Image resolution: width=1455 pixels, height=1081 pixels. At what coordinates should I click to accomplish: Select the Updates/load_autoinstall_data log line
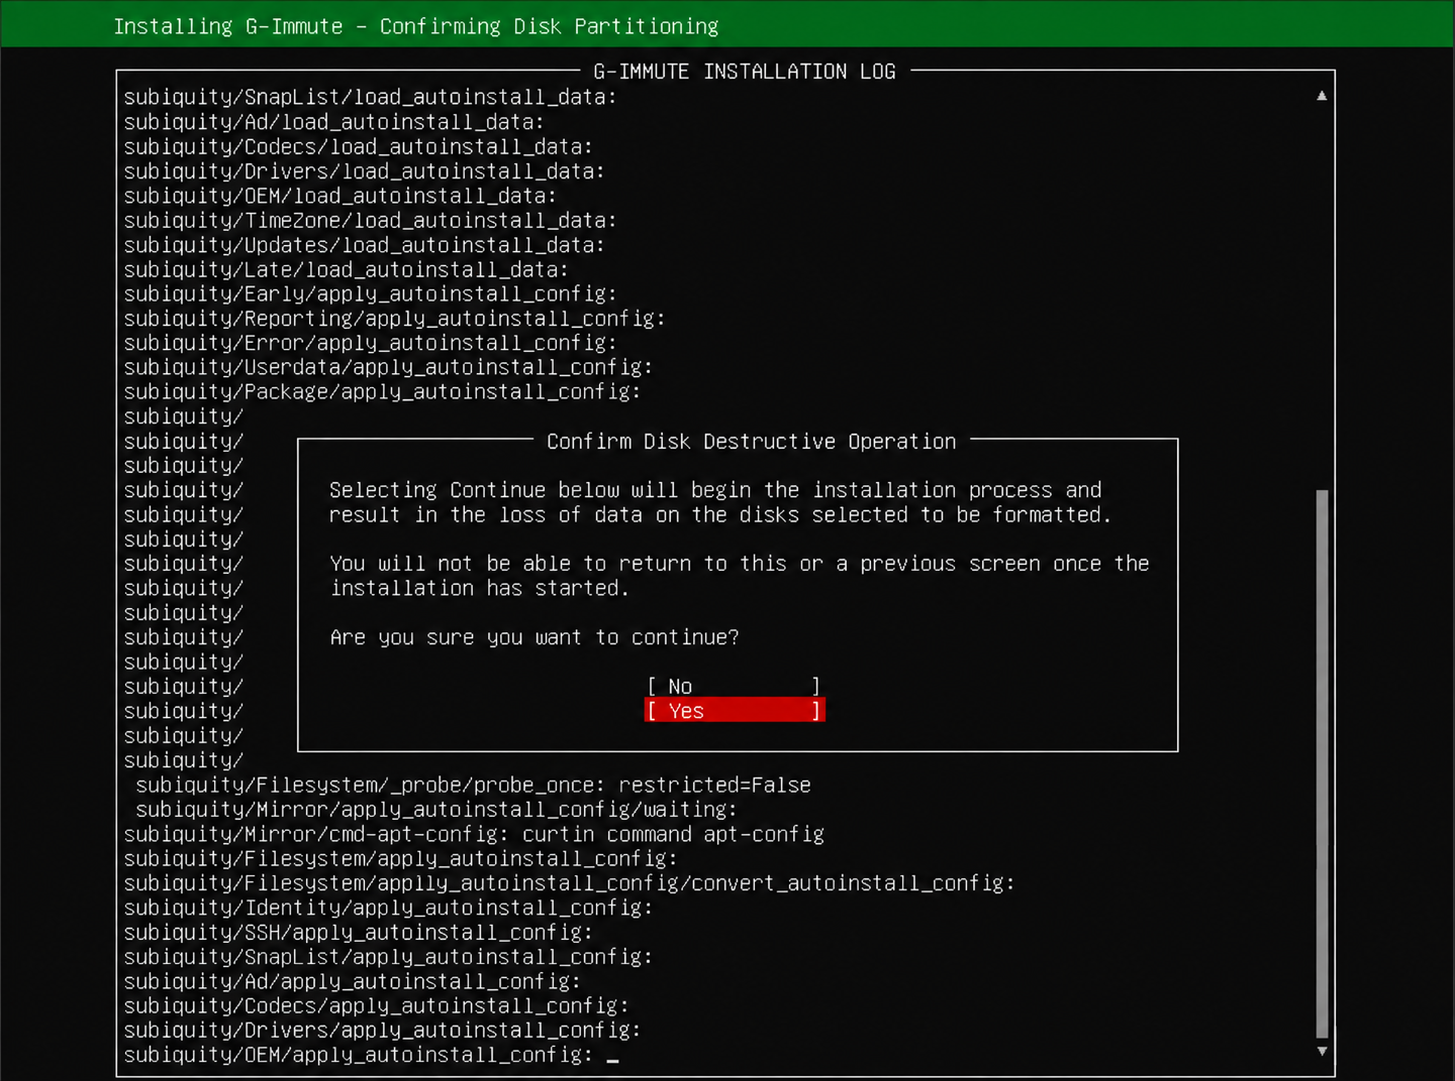pos(364,245)
